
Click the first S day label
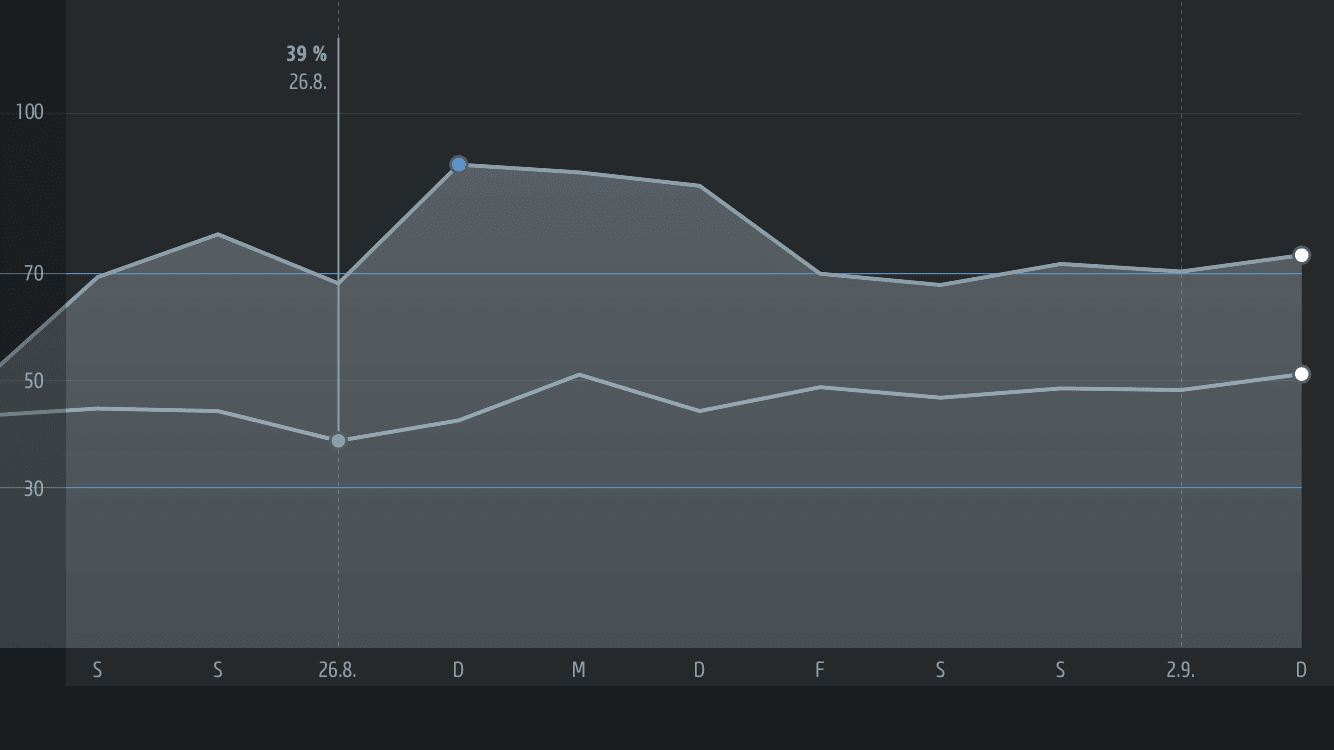[97, 670]
